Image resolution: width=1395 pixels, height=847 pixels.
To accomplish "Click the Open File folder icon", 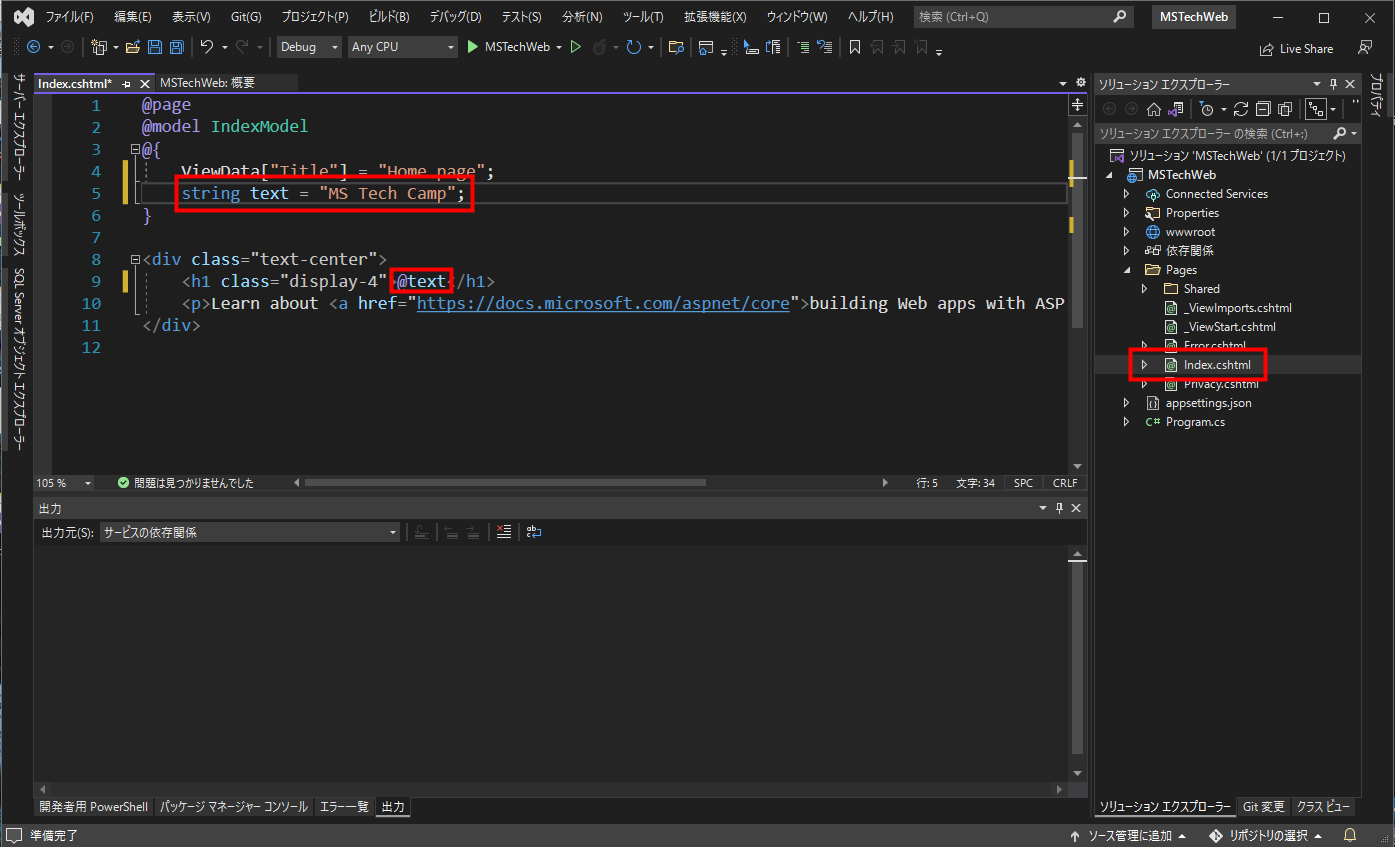I will [x=133, y=47].
